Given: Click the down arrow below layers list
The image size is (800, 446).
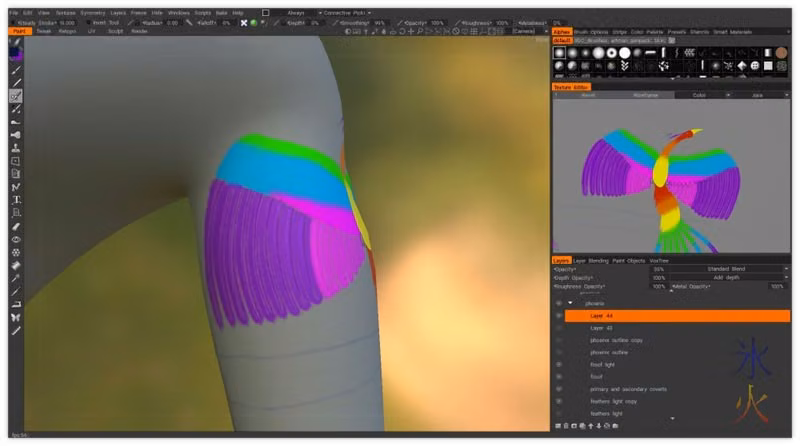Looking at the screenshot, I should tap(672, 419).
